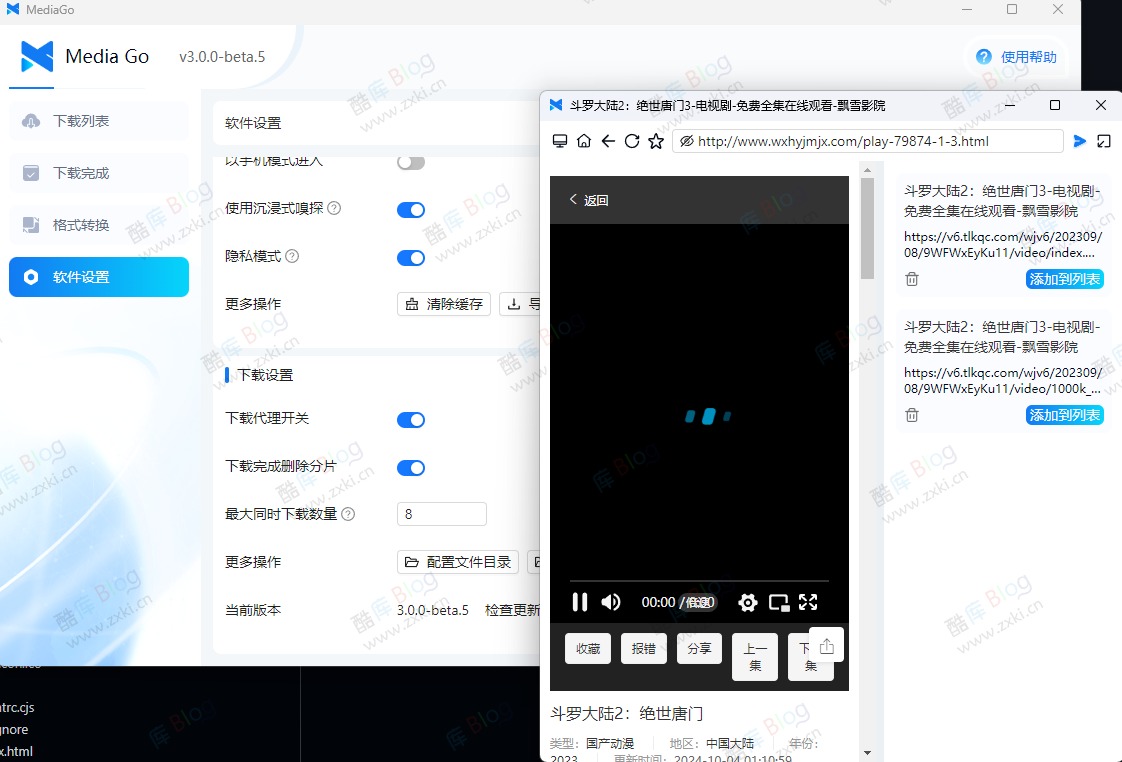Open 使用帮助 help link

point(1017,57)
